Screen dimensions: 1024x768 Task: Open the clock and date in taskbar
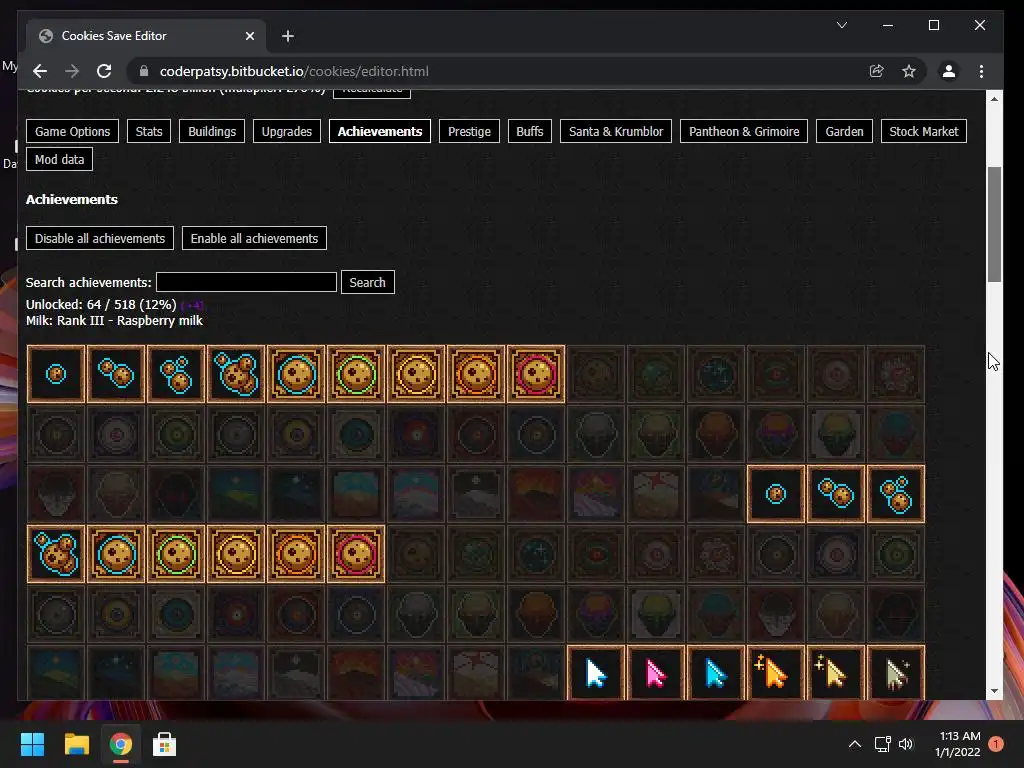(958, 744)
